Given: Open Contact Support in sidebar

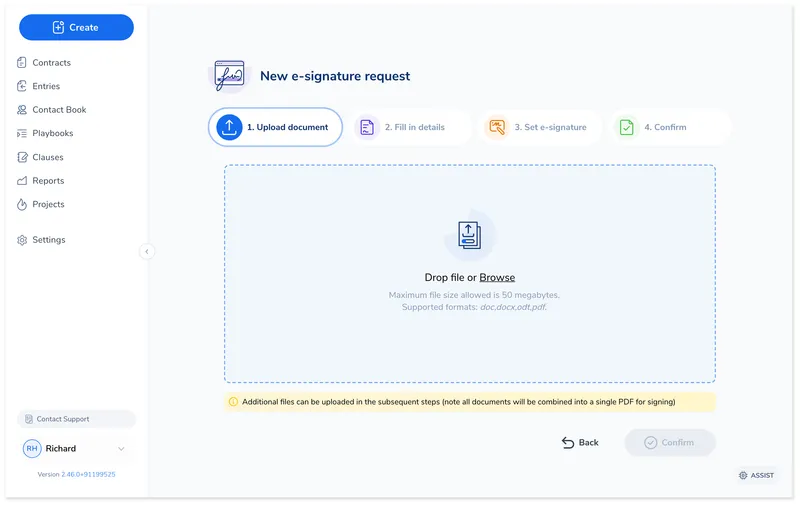Looking at the screenshot, I should pos(76,419).
